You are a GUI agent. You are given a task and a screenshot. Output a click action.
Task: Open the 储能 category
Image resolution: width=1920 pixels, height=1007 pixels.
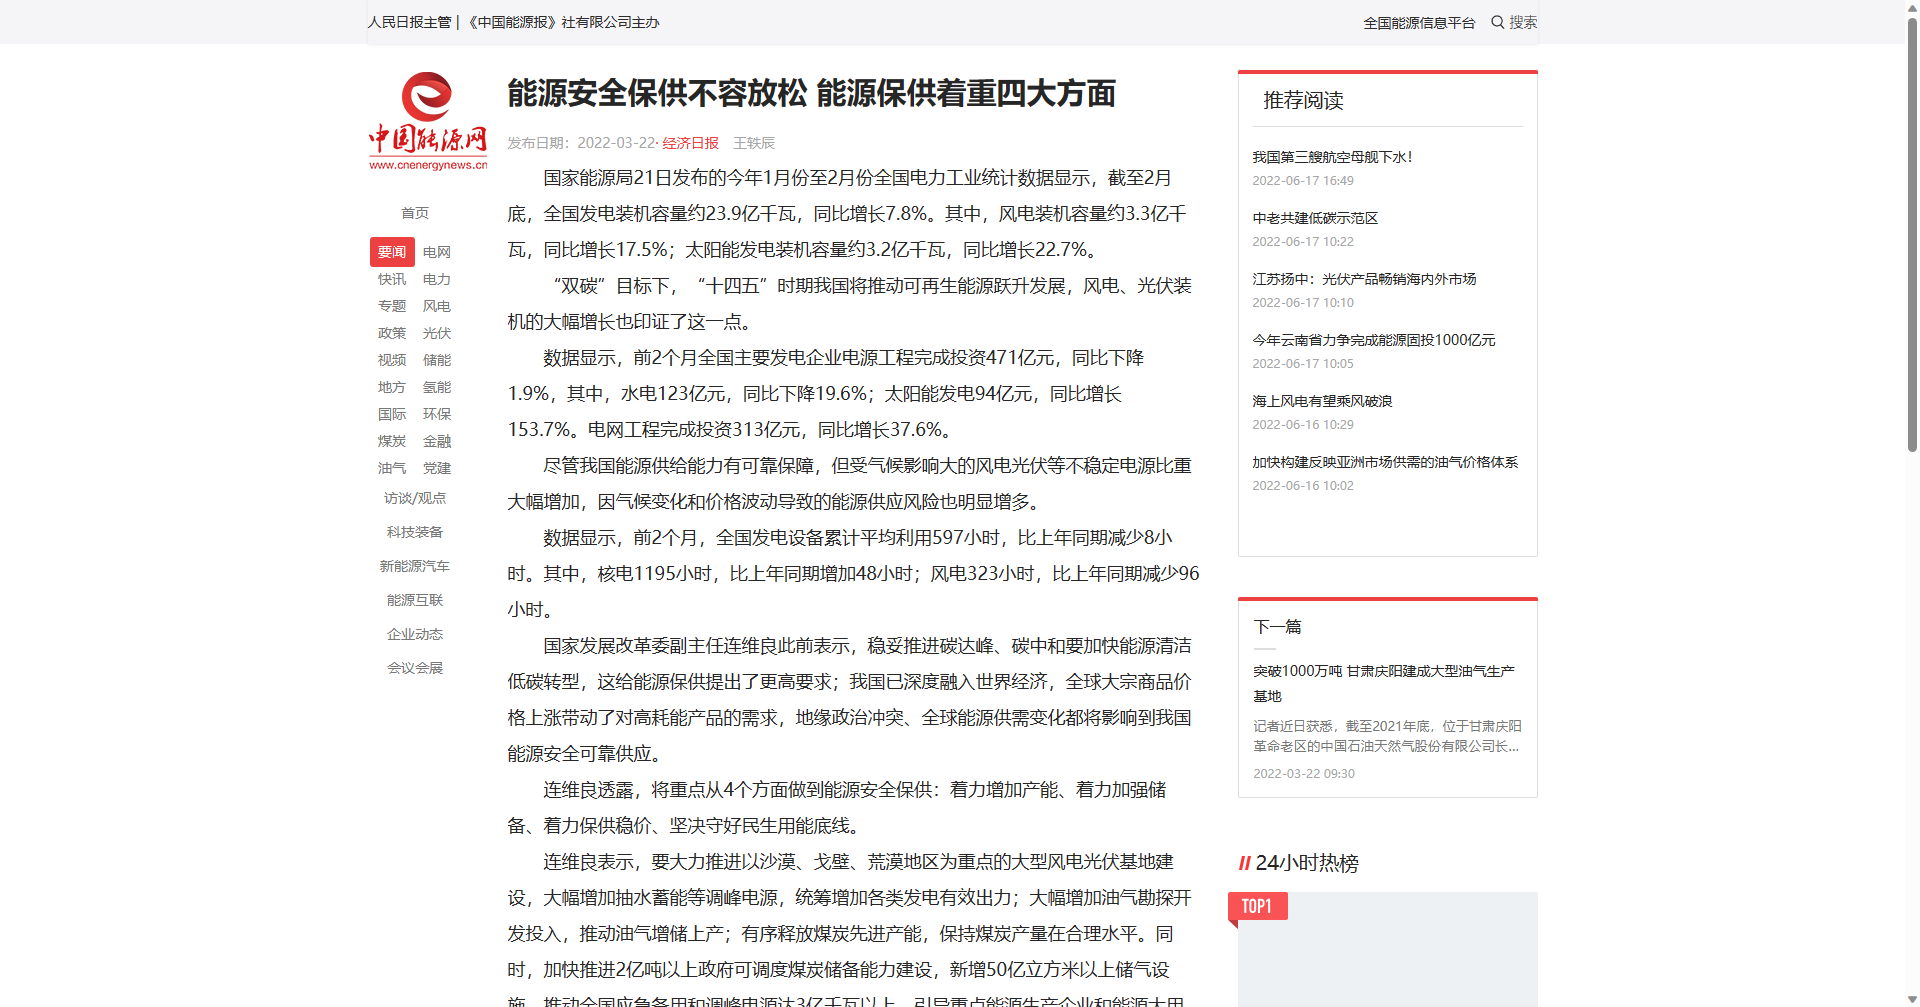tap(437, 360)
